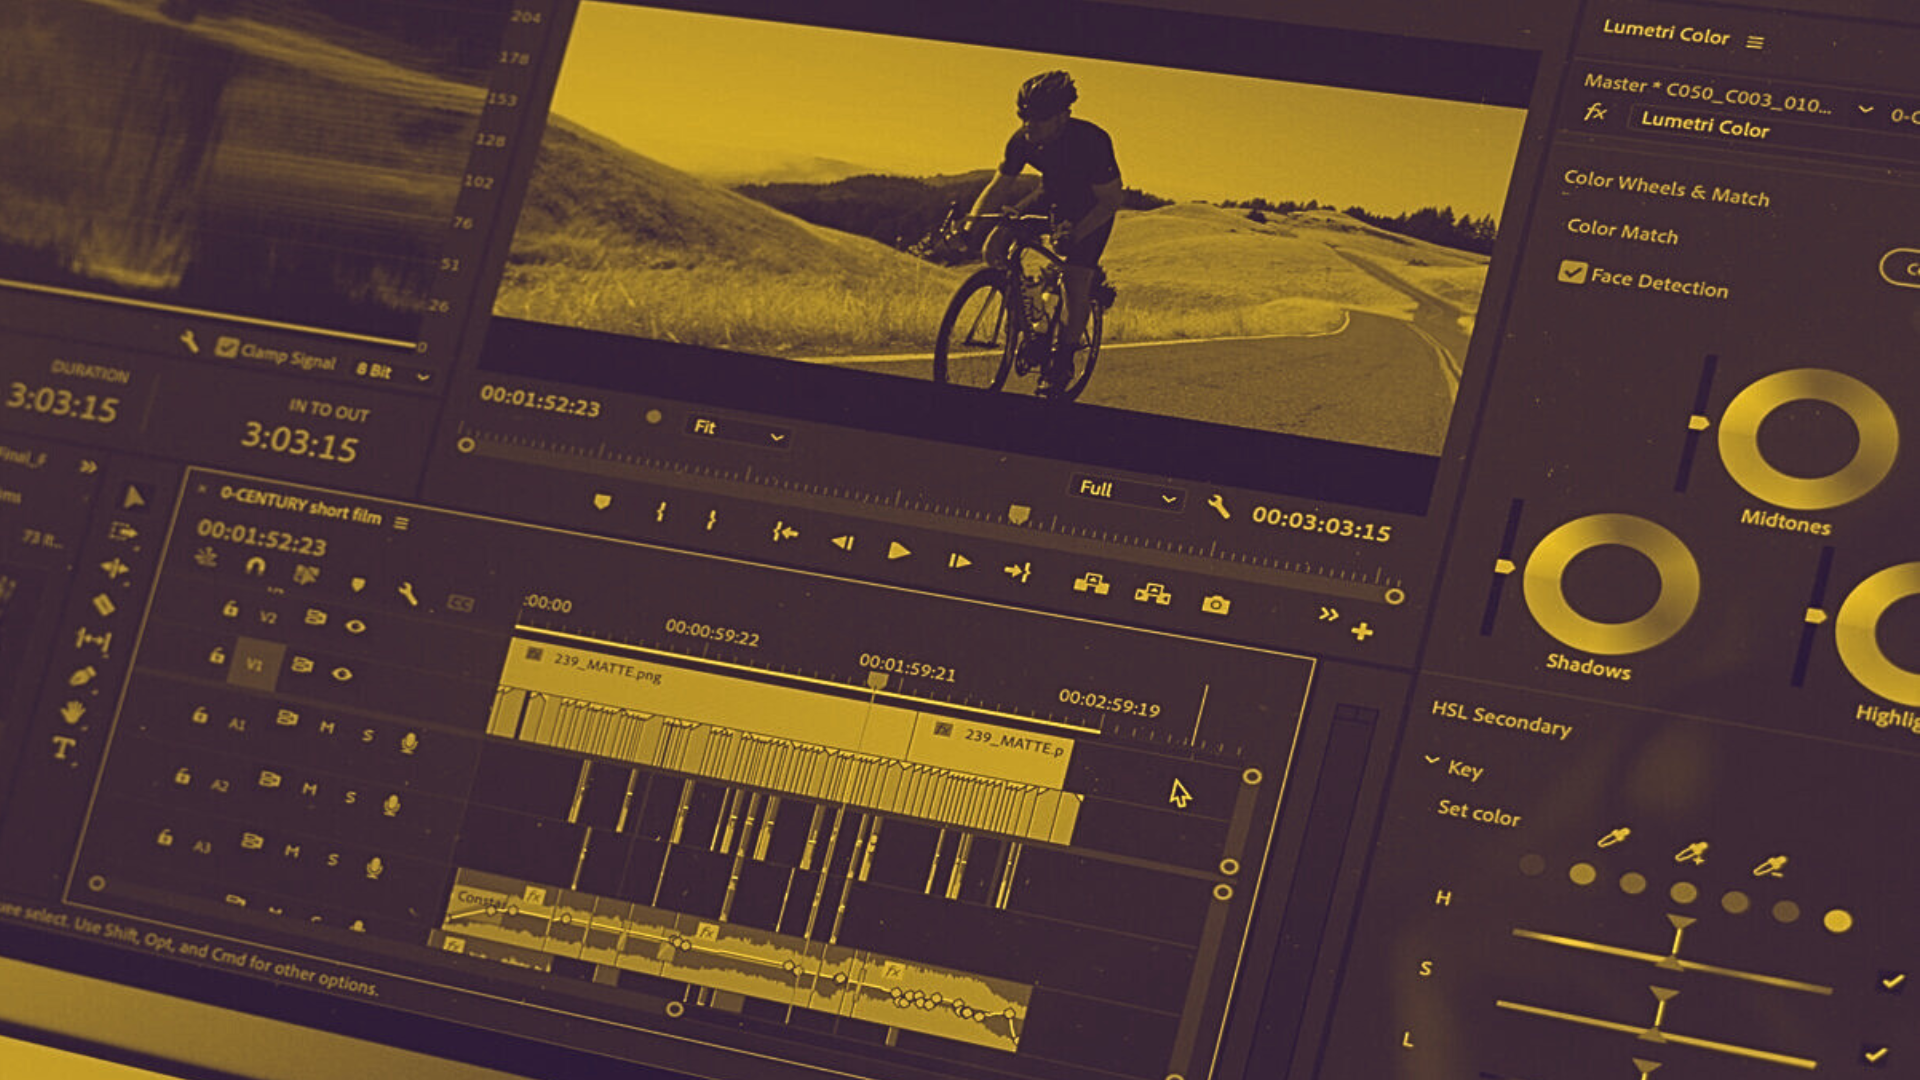Step forward one frame
The width and height of the screenshot is (1920, 1080).
click(x=959, y=561)
